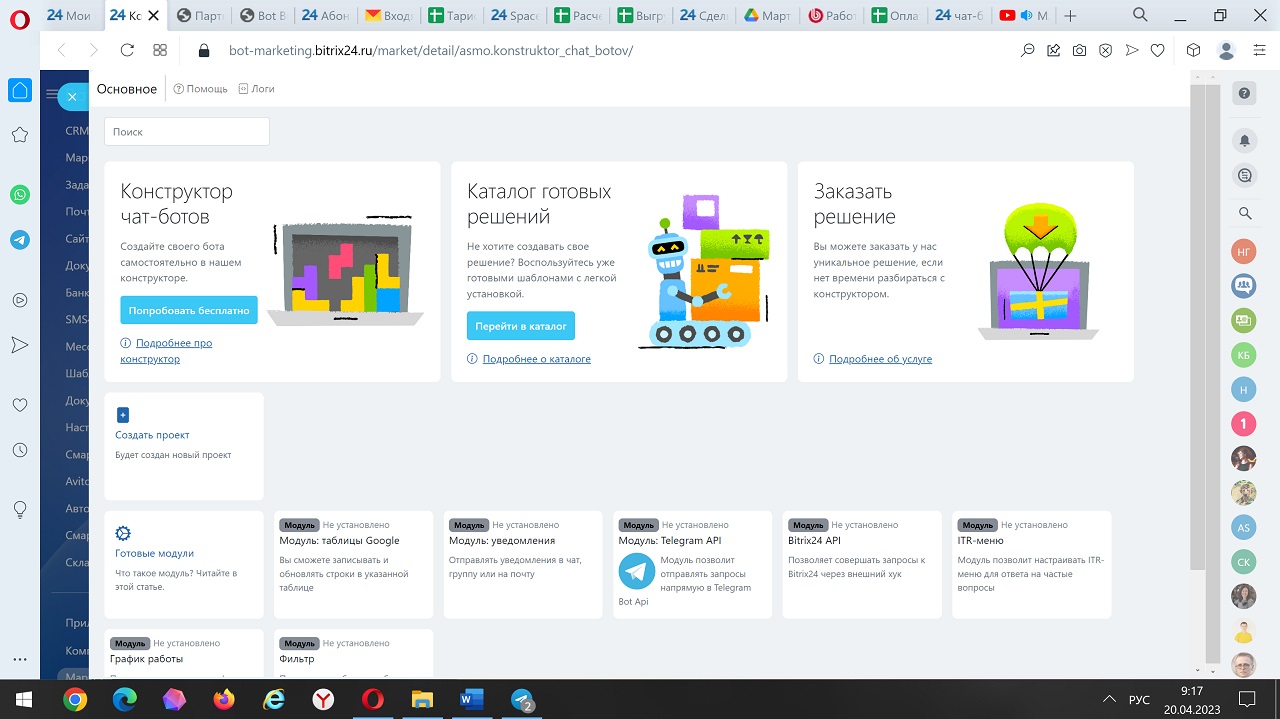This screenshot has width=1280, height=719.
Task: Click the Попробовать бесплатно button
Action: [x=189, y=310]
